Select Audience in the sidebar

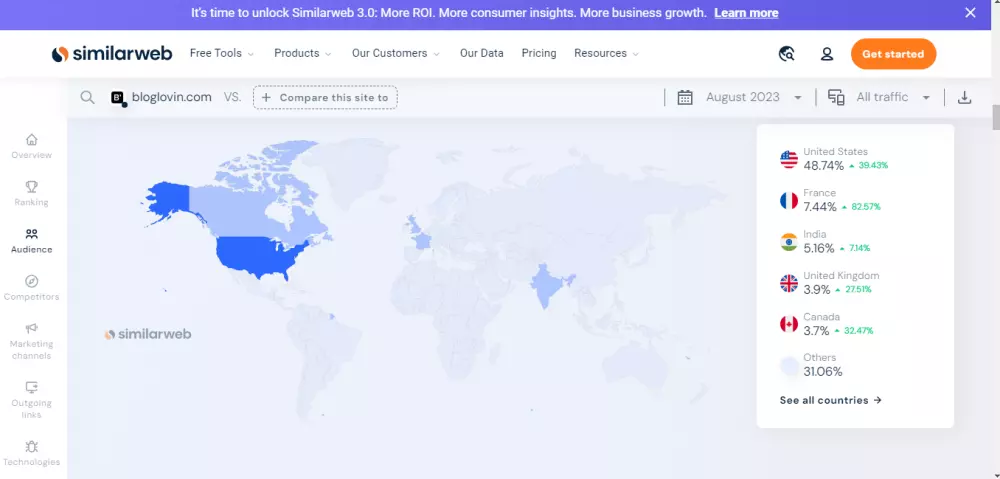[31, 240]
